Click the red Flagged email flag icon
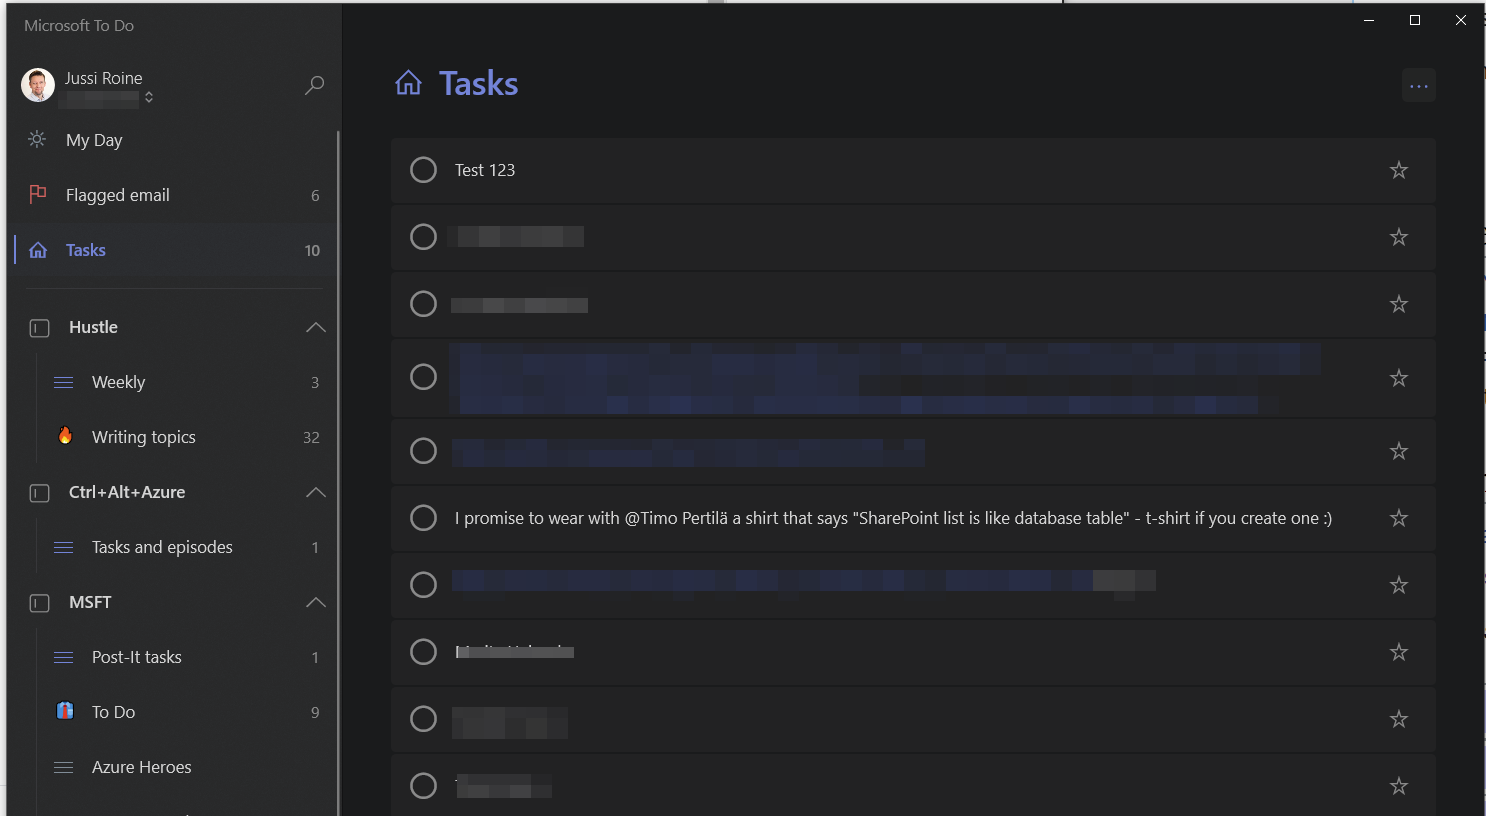Screen dimensions: 1486x816 [x=38, y=194]
